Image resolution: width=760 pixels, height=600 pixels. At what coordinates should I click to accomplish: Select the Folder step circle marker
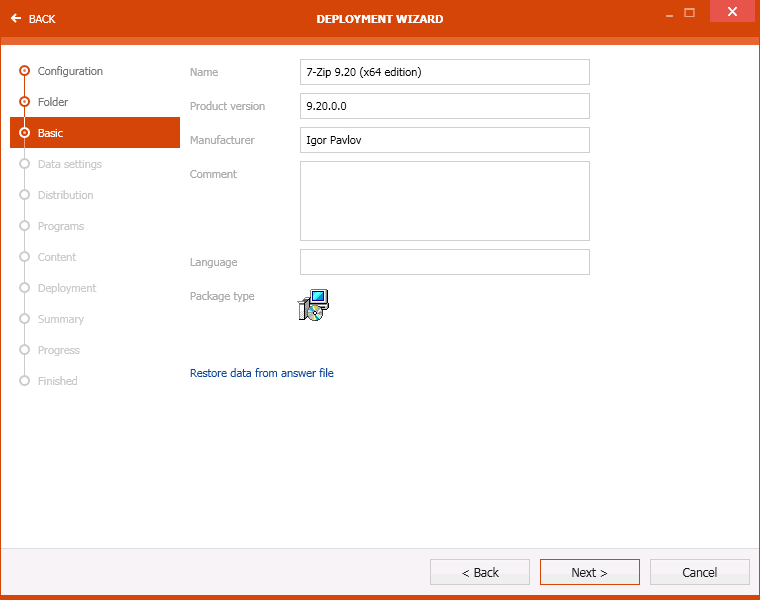(25, 102)
